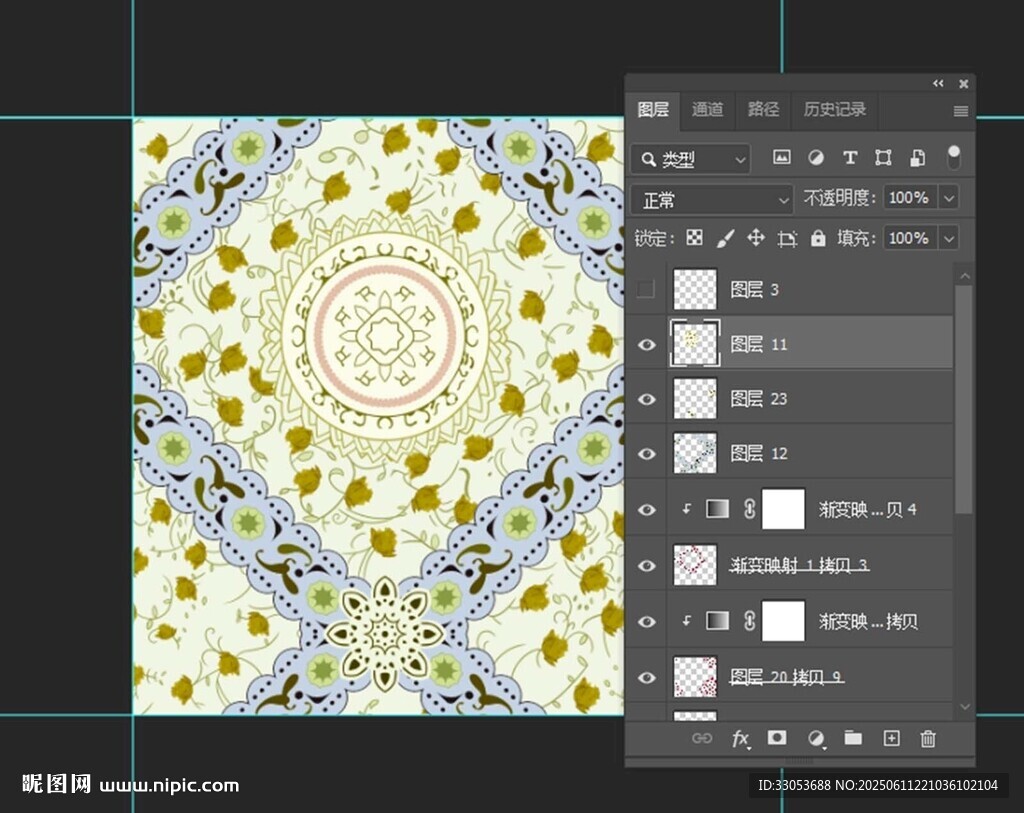Lock transparent pixels icon

click(x=694, y=238)
